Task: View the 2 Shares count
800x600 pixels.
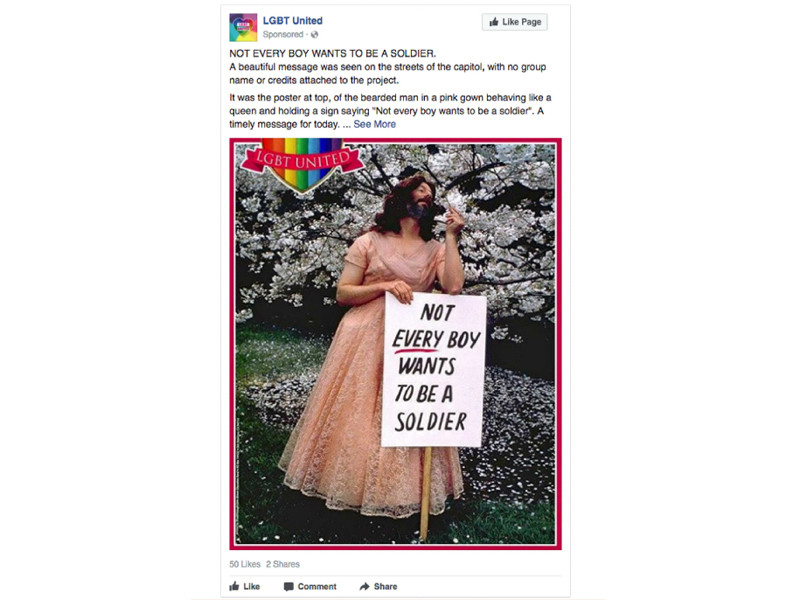Action: coord(283,564)
